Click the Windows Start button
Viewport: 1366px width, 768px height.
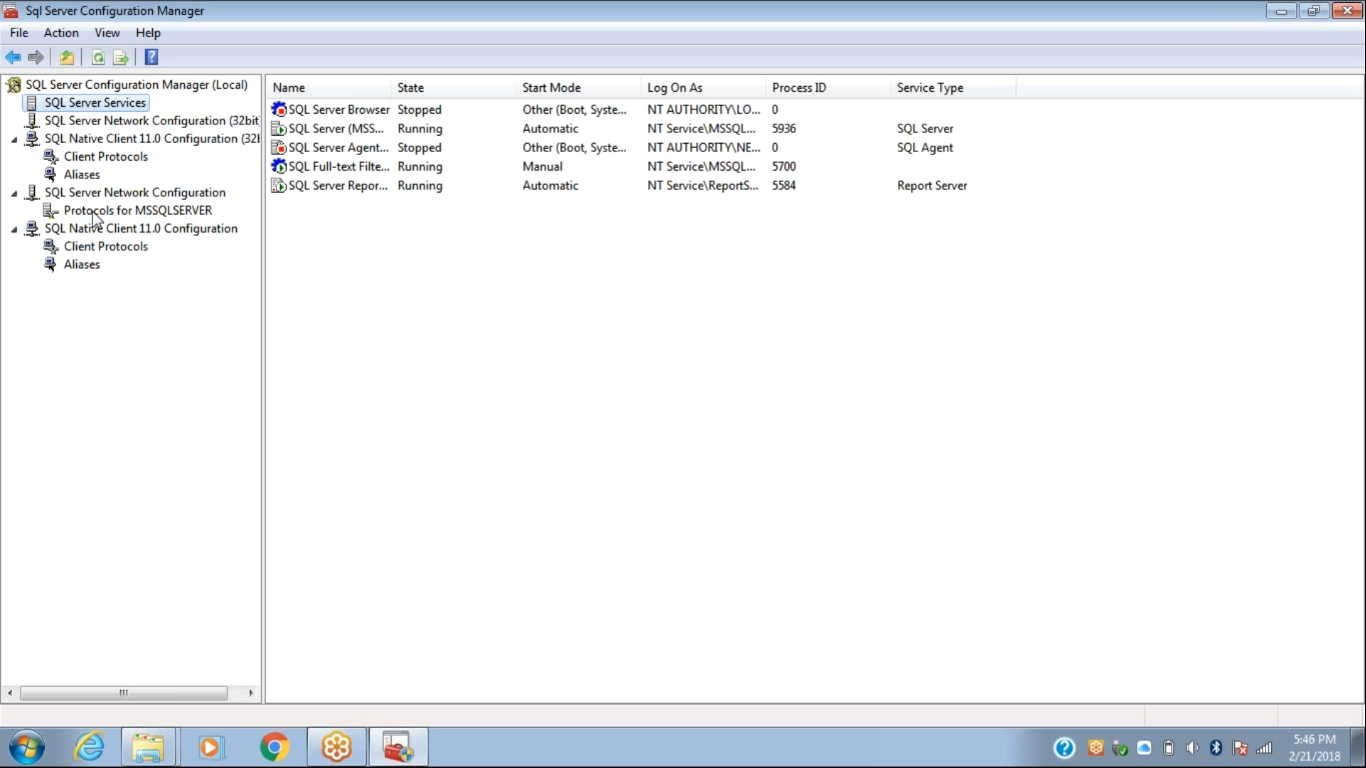pos(27,747)
